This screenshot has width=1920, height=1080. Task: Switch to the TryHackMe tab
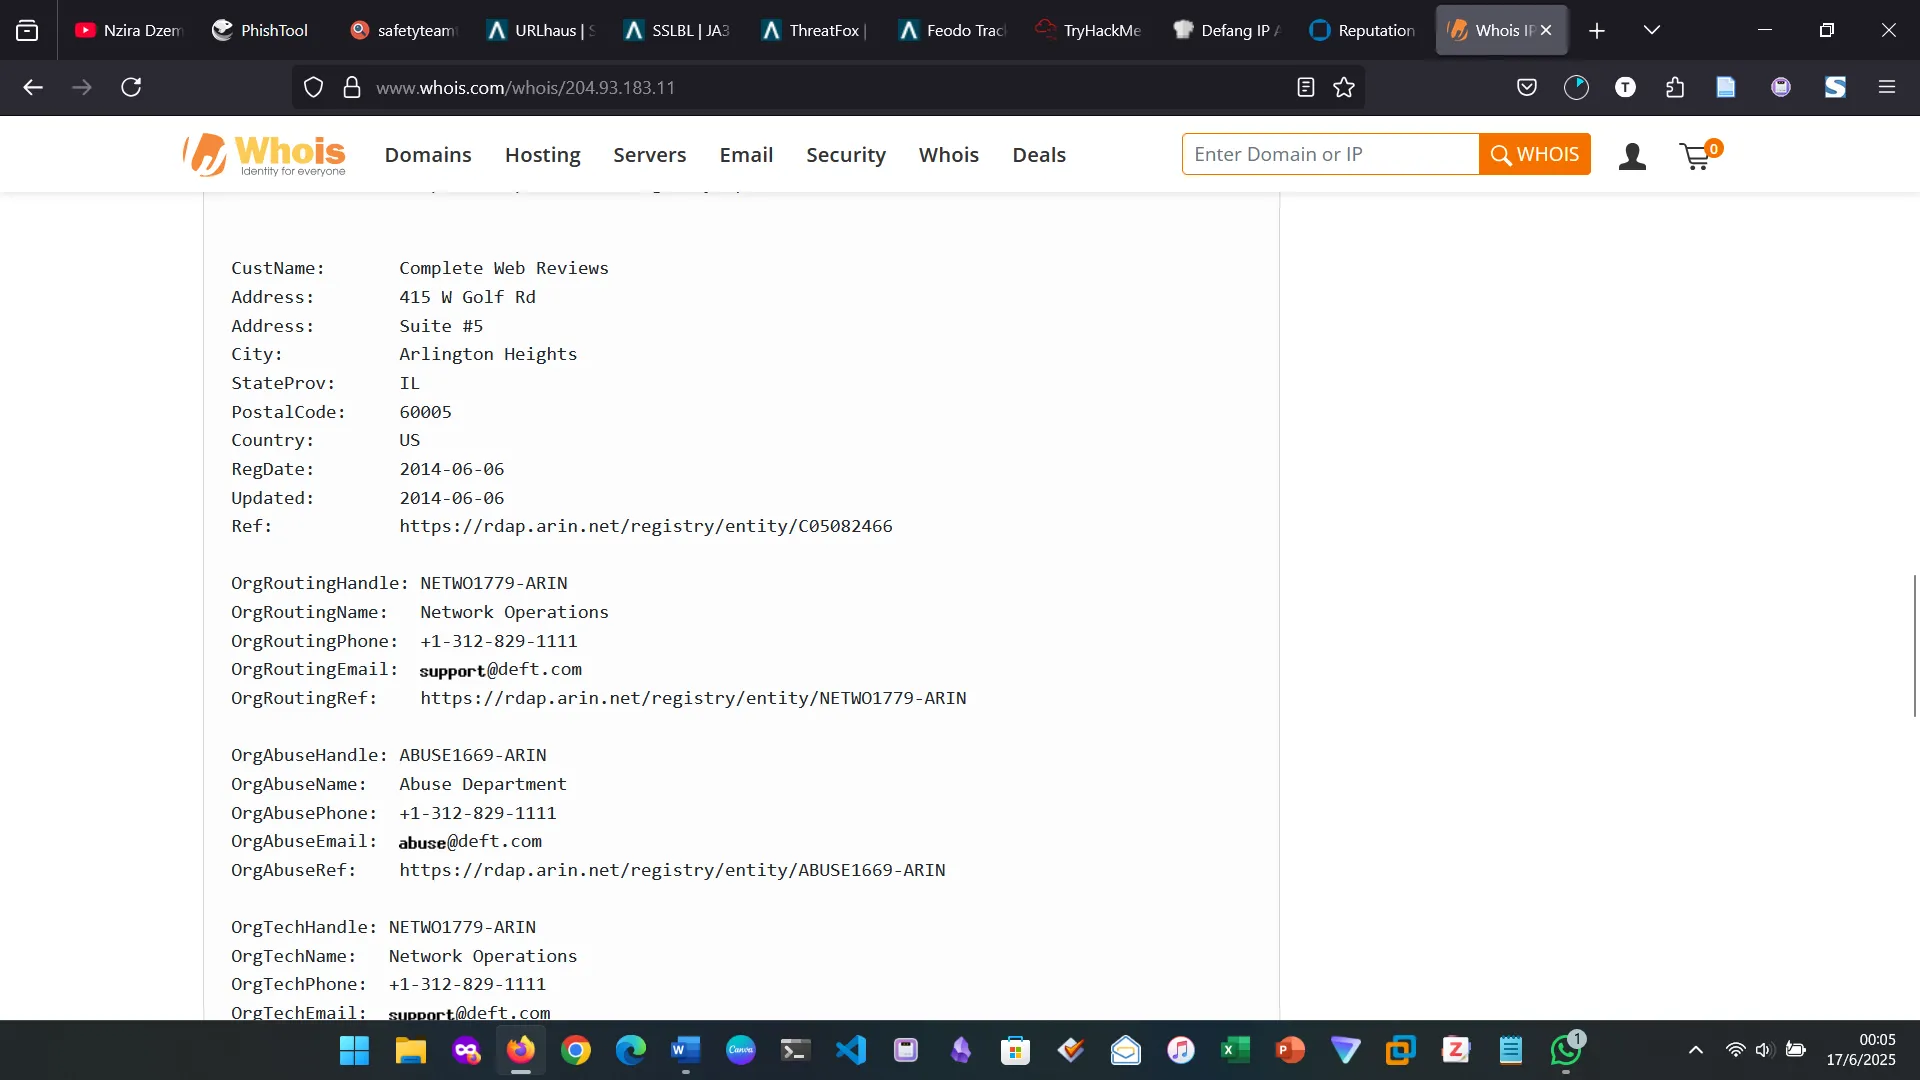(1088, 30)
